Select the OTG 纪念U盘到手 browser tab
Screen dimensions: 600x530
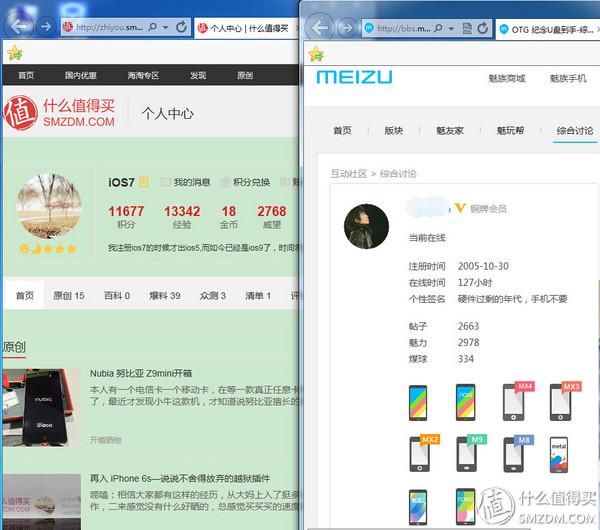pyautogui.click(x=548, y=29)
